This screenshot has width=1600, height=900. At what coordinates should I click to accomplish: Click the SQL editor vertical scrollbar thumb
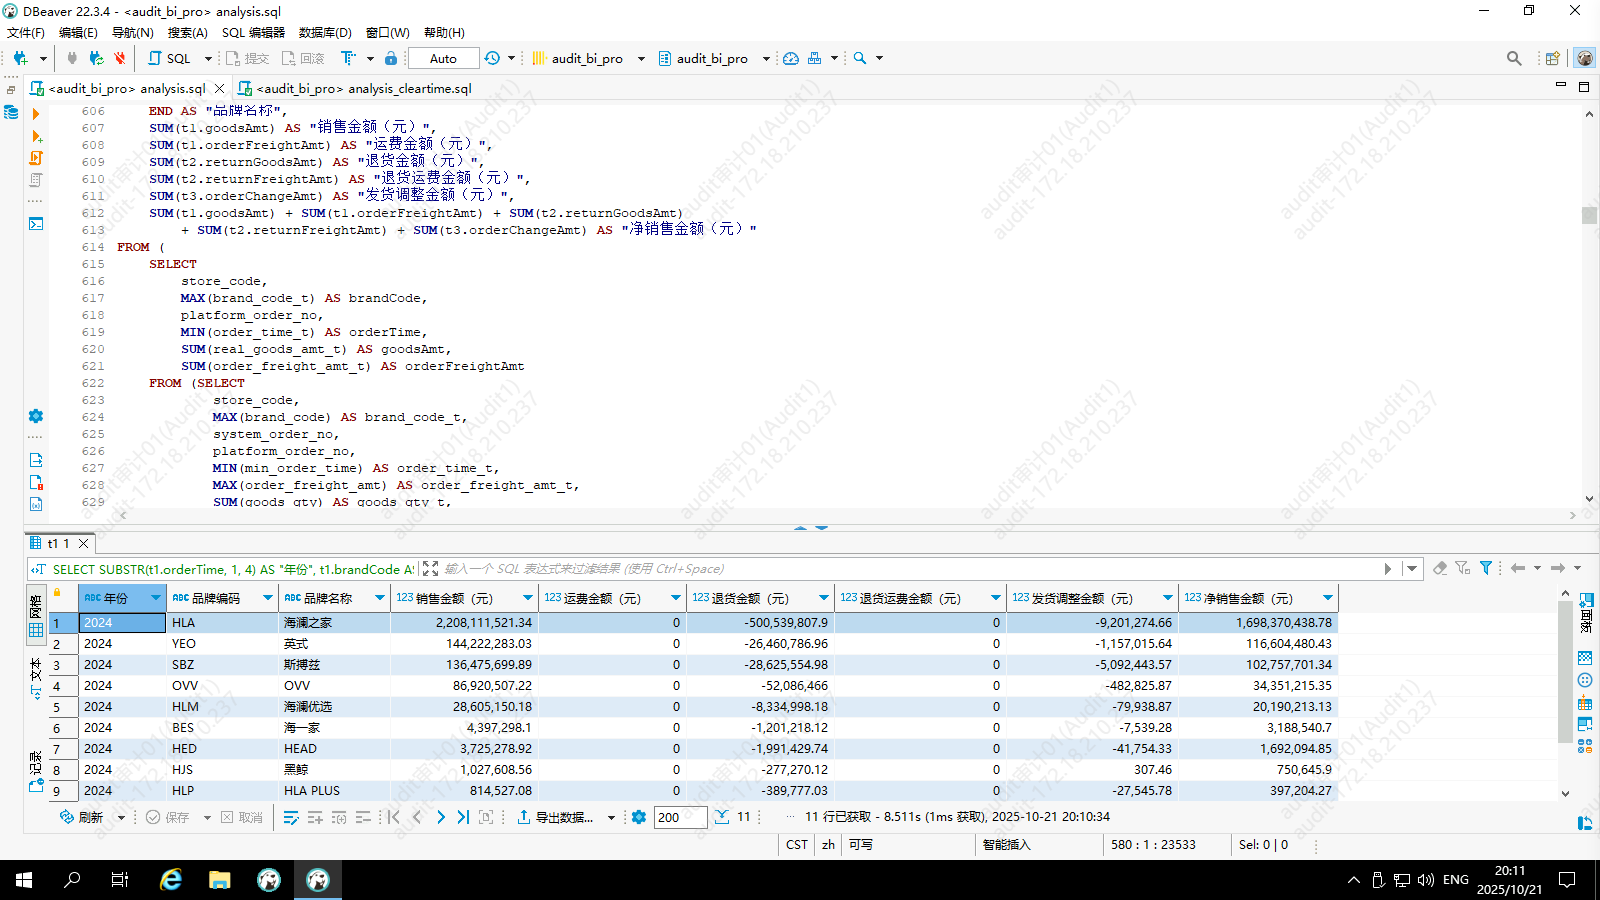tap(1589, 215)
